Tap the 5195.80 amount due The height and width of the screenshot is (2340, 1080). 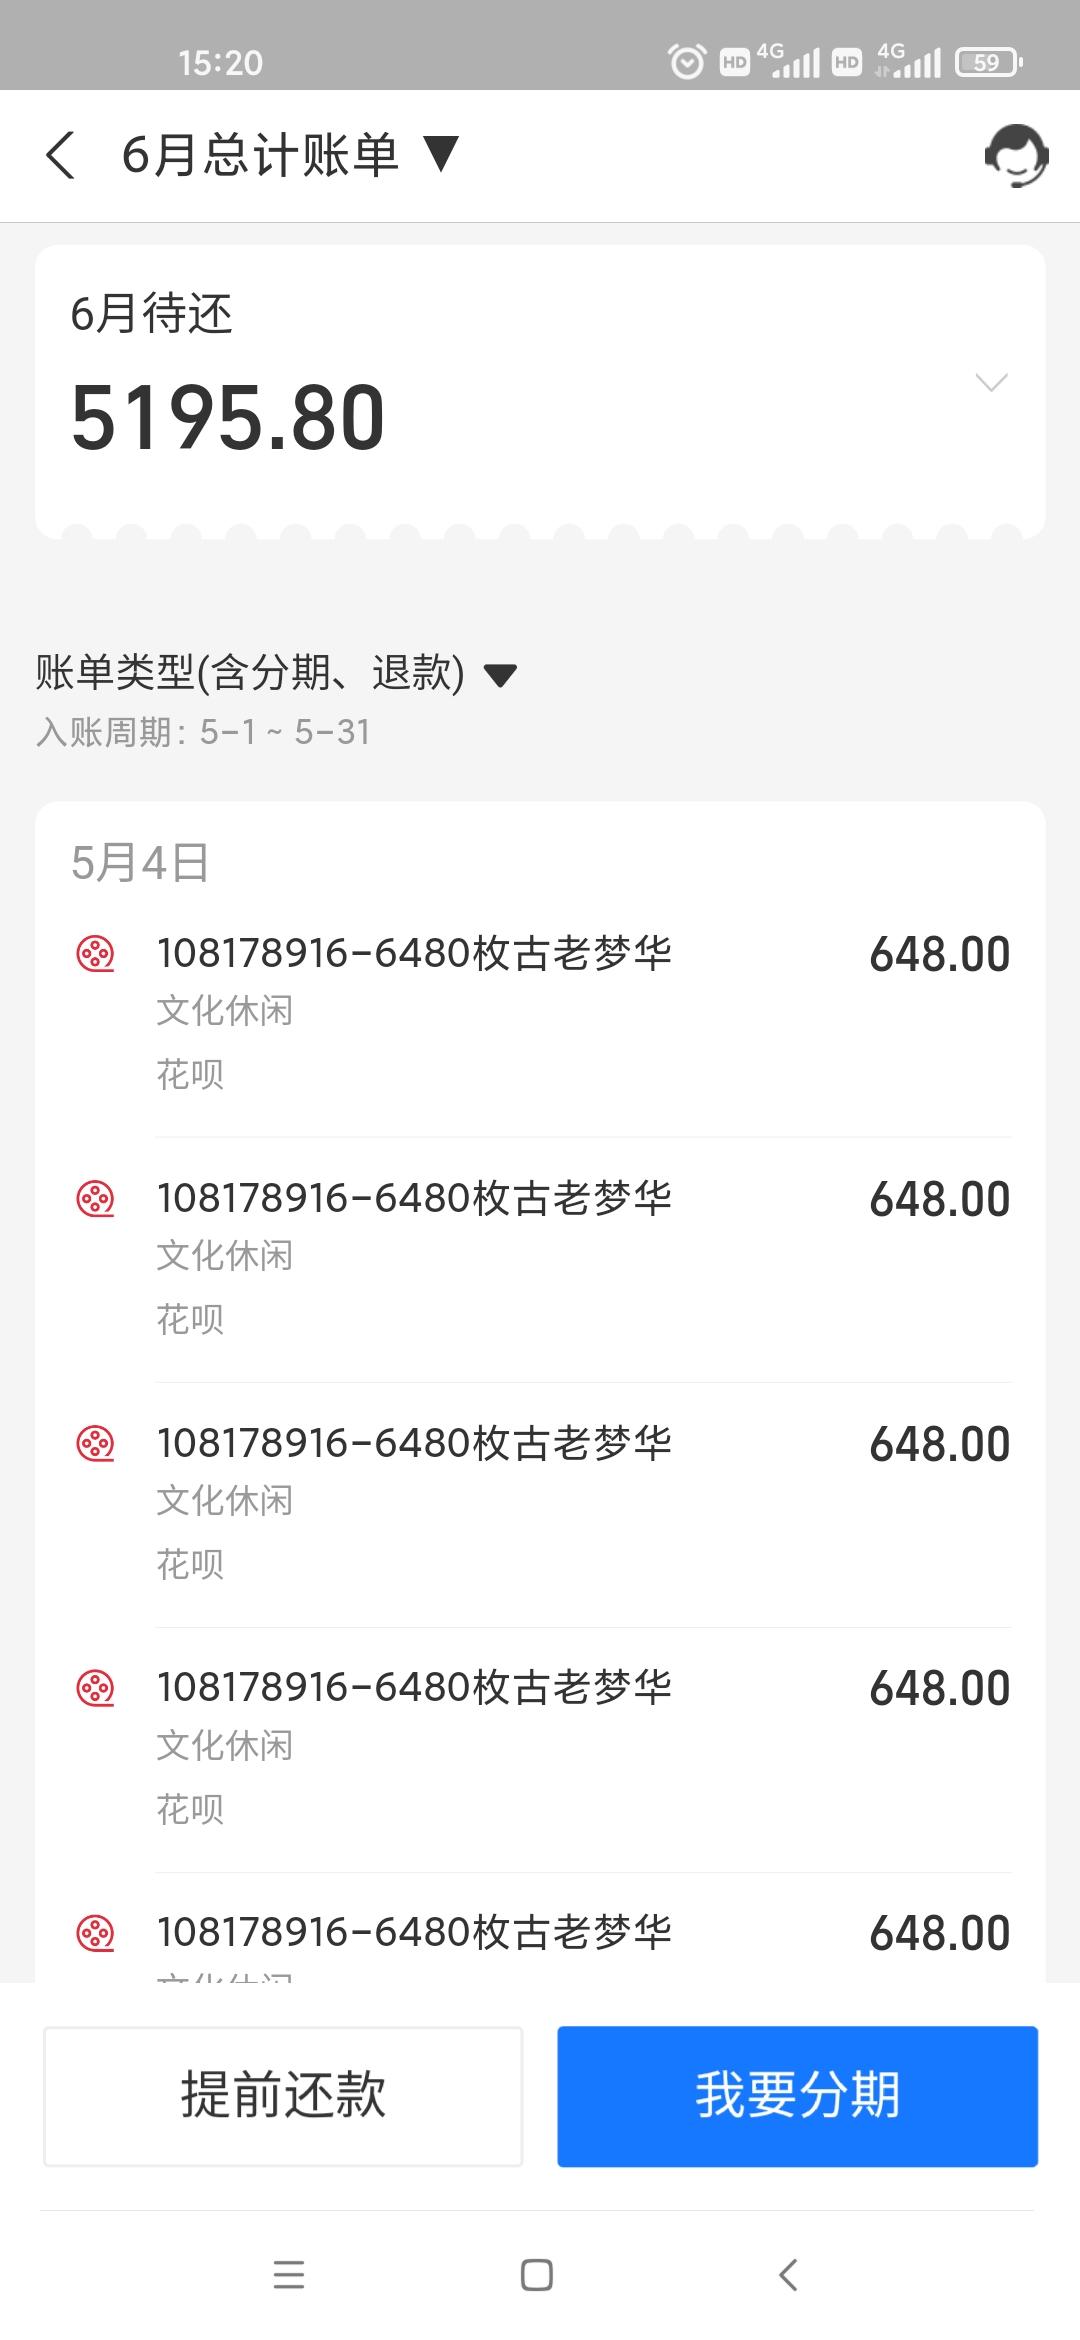[x=228, y=418]
